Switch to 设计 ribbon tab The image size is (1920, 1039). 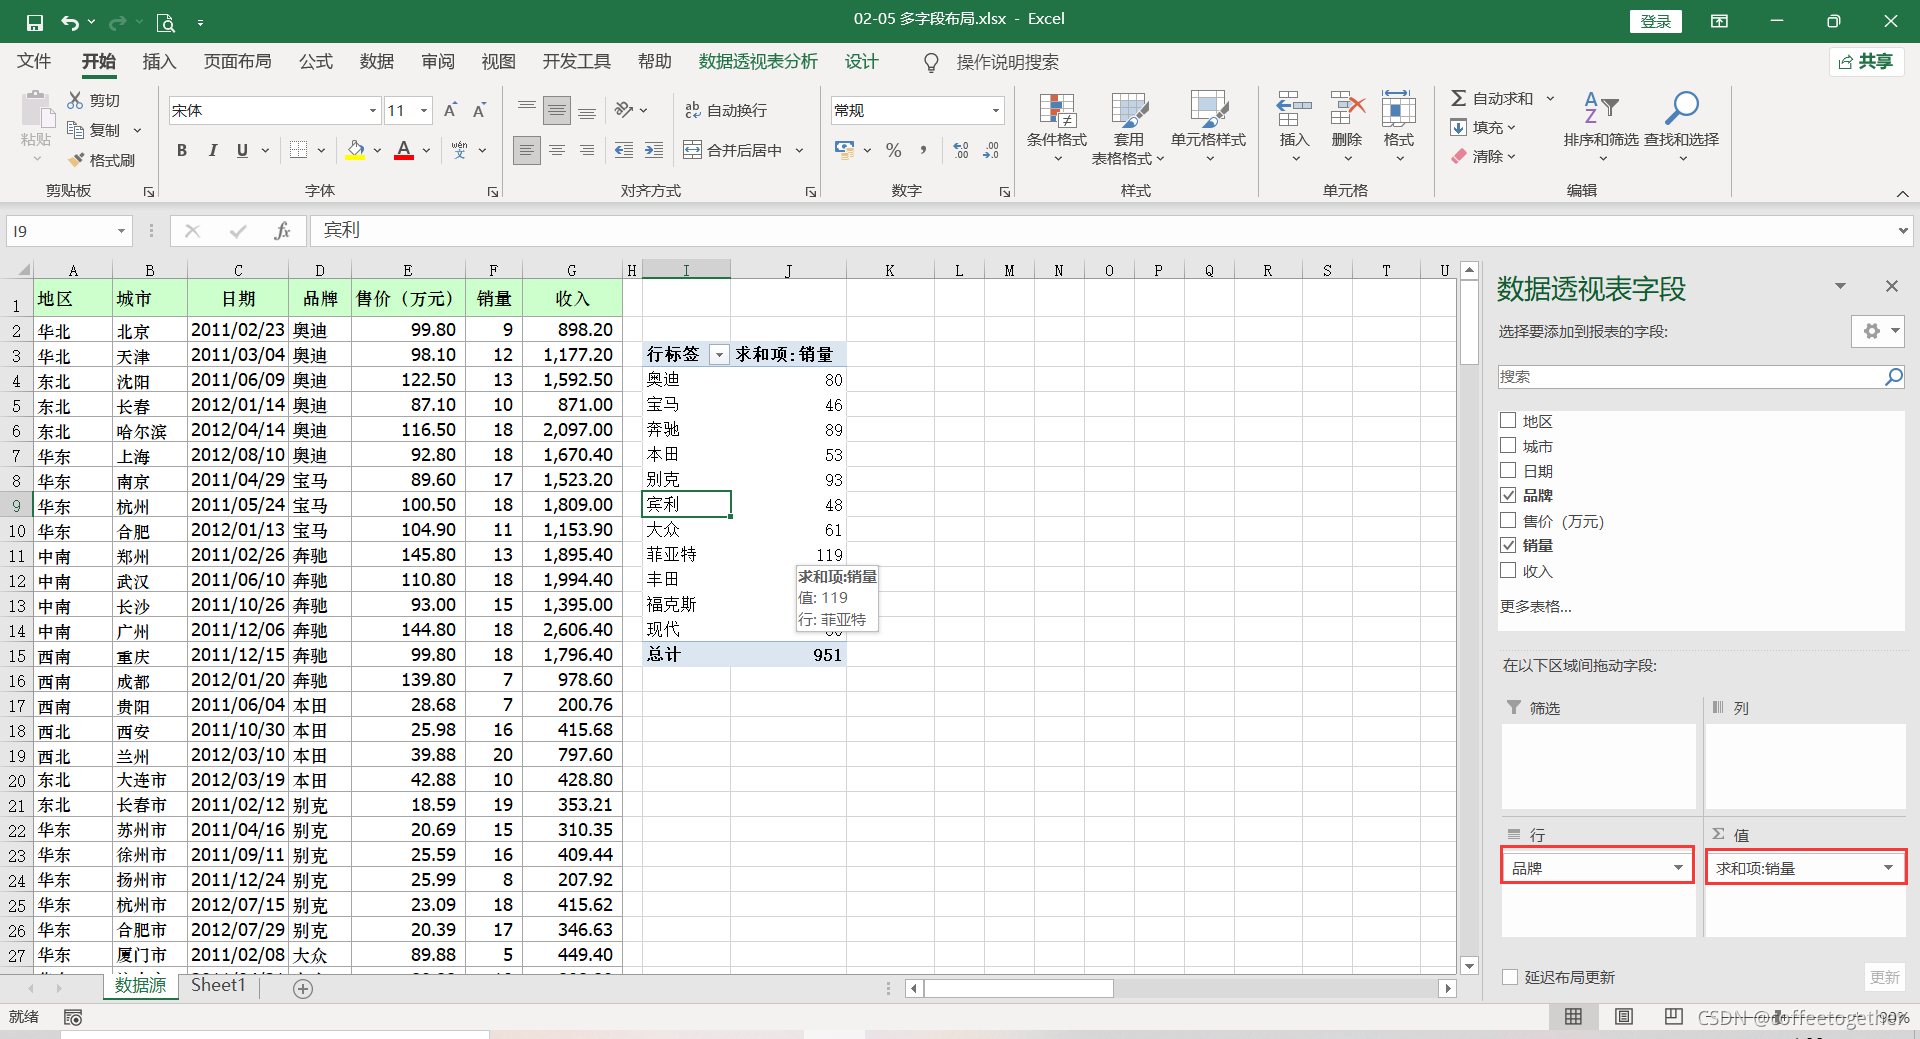pyautogui.click(x=861, y=62)
